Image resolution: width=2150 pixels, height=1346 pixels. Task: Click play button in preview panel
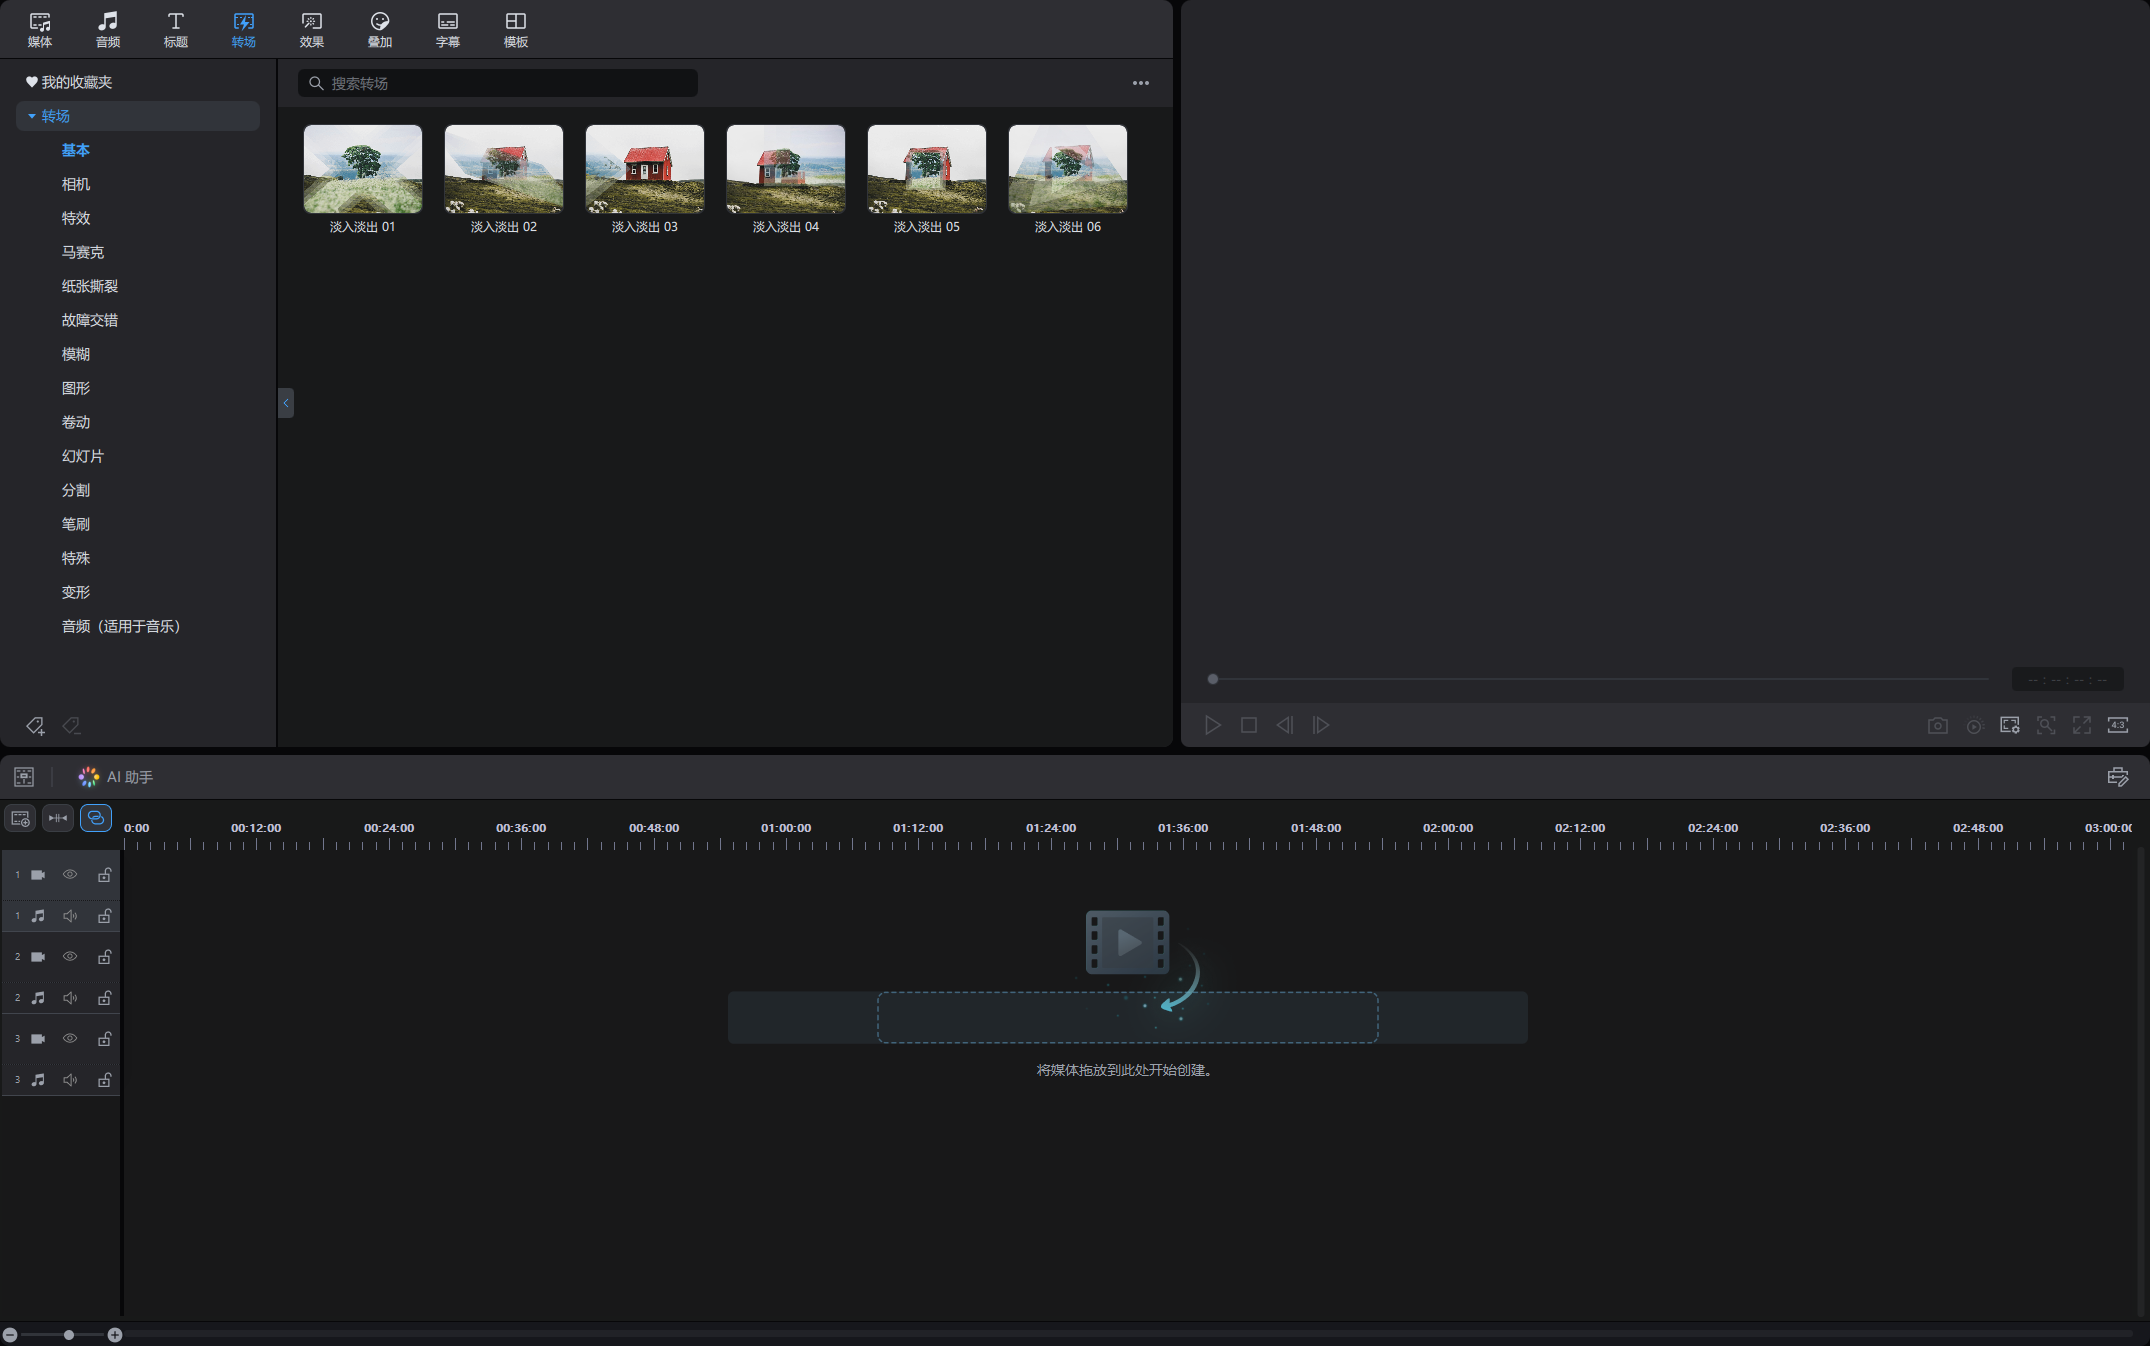tap(1212, 726)
